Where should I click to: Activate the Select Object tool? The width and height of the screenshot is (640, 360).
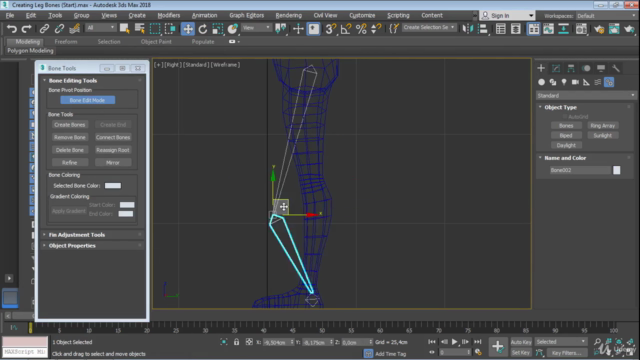point(124,29)
